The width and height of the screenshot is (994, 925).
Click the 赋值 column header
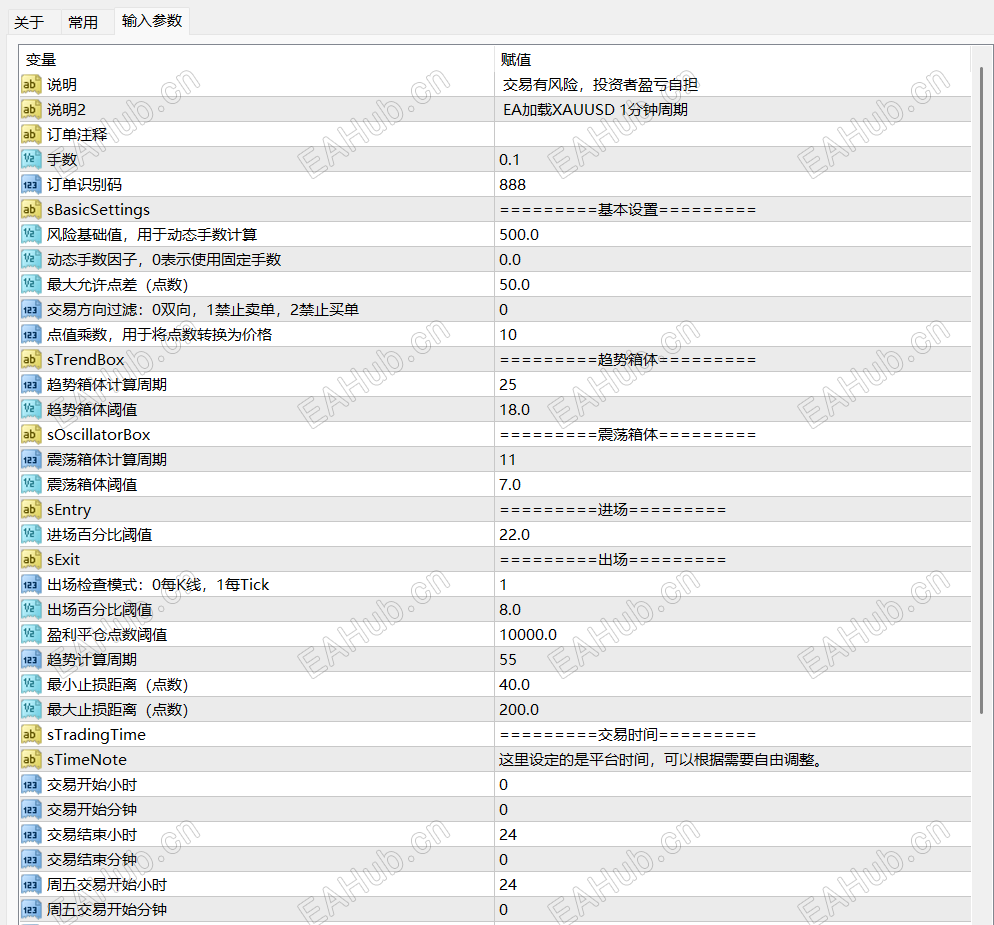[x=733, y=60]
